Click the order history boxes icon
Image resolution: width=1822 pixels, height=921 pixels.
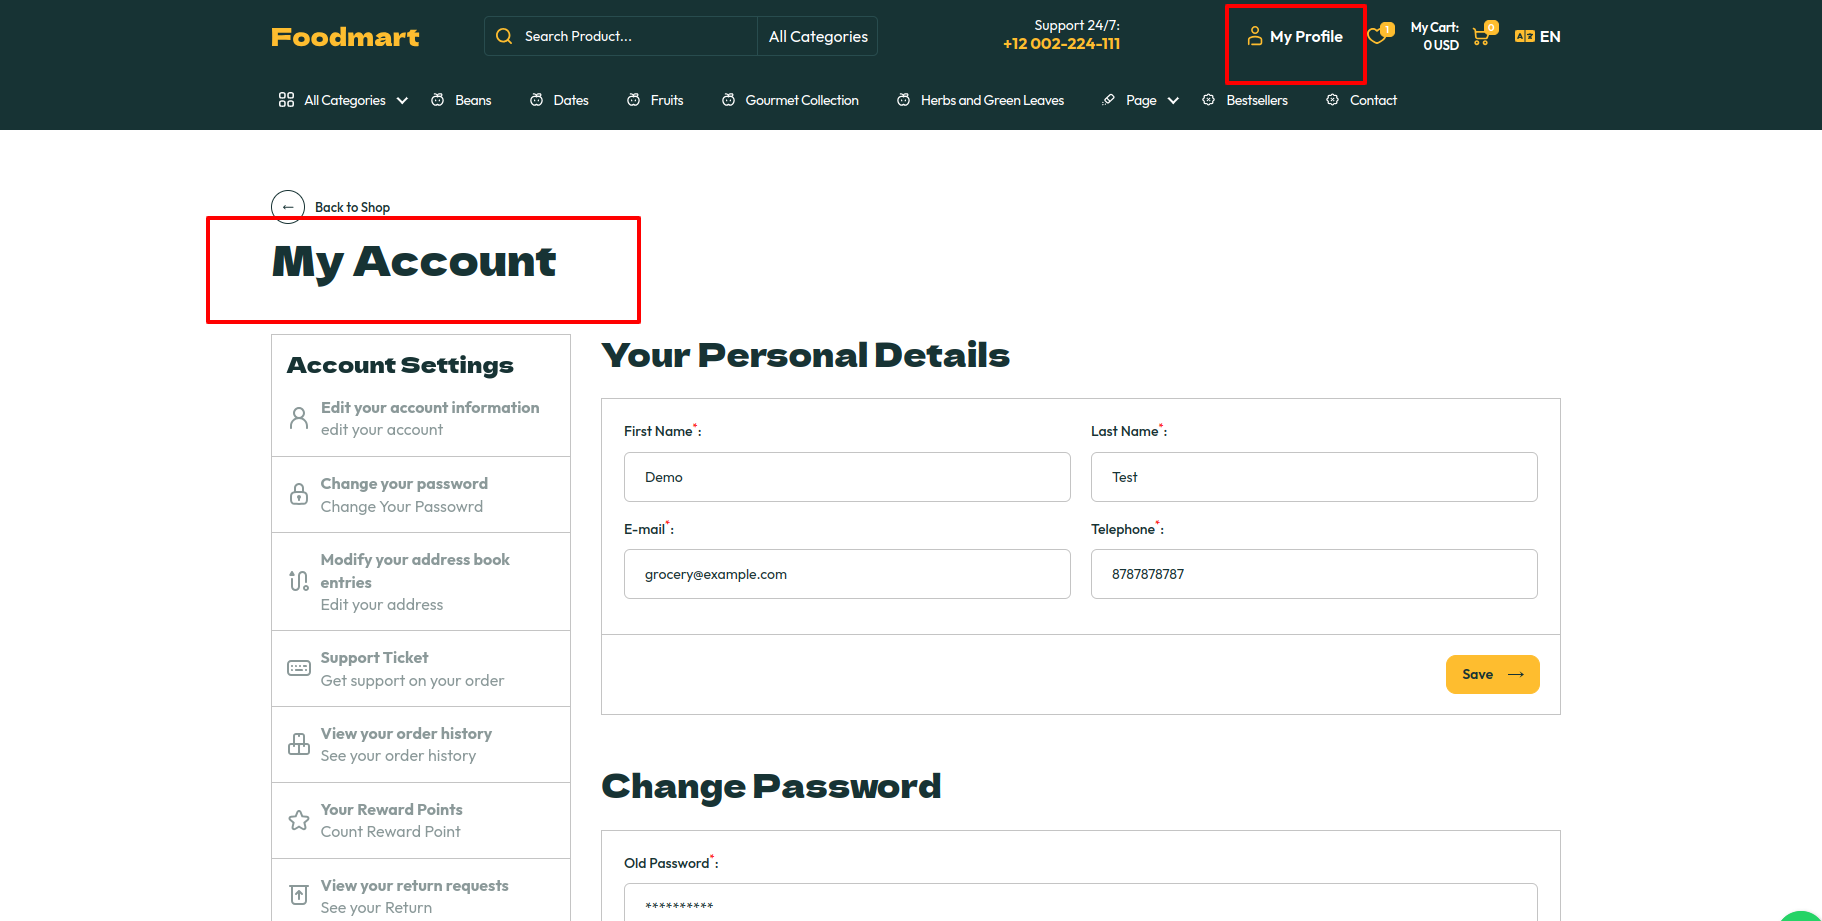click(x=299, y=744)
